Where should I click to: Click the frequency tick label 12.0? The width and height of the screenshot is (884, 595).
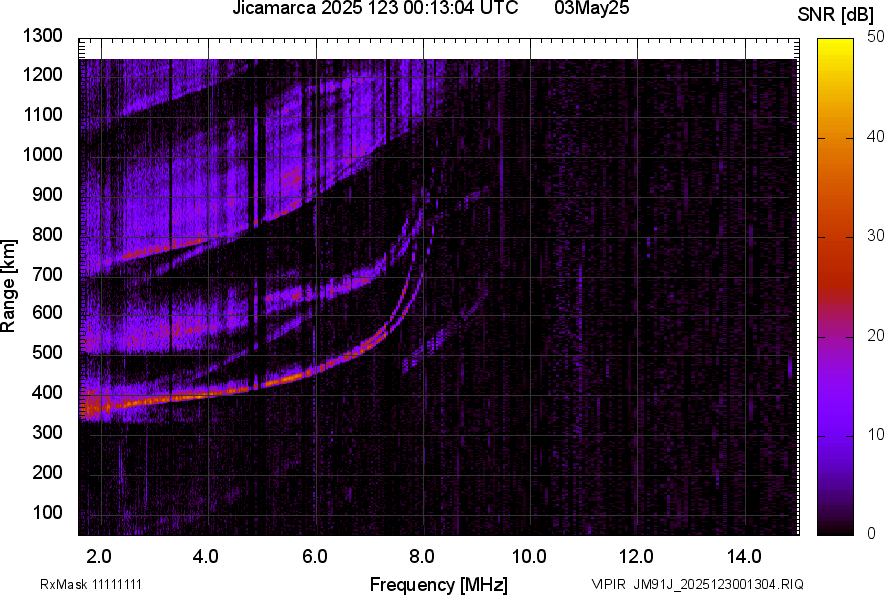tap(637, 557)
